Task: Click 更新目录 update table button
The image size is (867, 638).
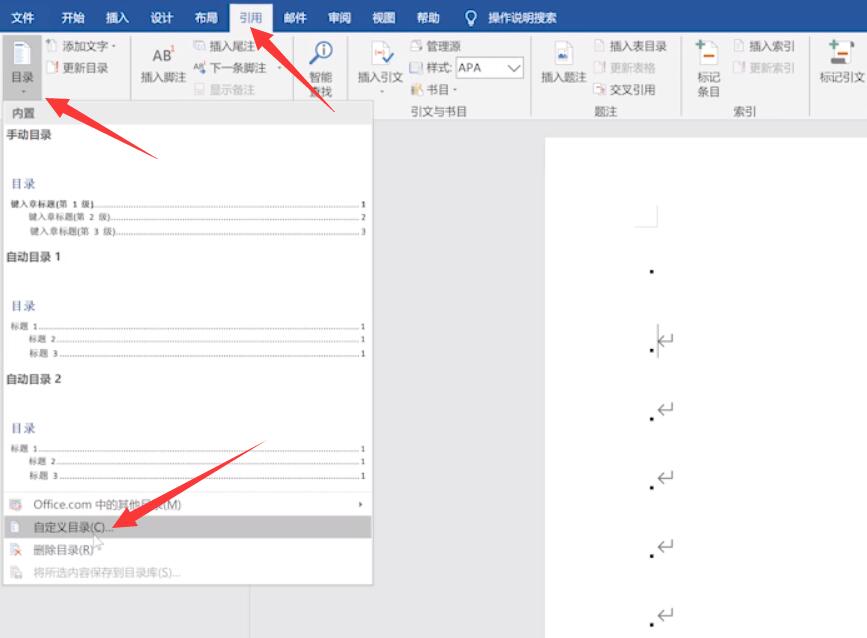Action: [78, 67]
